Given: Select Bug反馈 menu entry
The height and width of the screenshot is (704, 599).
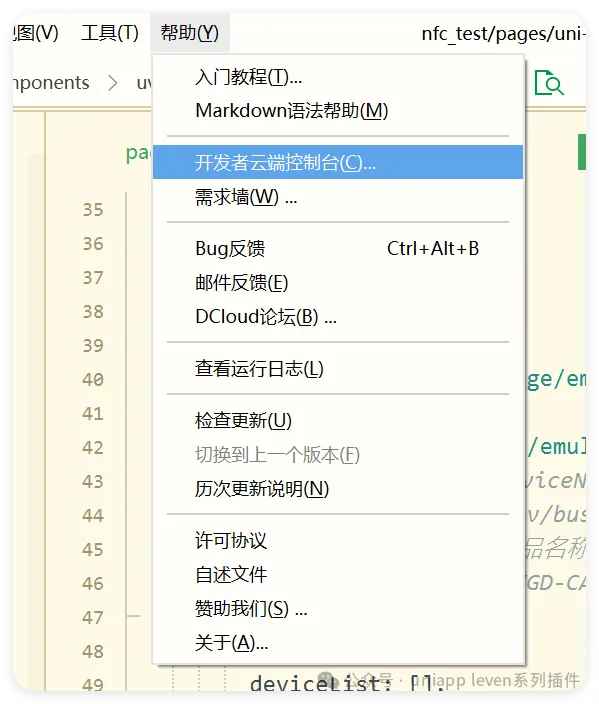Looking at the screenshot, I should (338, 248).
